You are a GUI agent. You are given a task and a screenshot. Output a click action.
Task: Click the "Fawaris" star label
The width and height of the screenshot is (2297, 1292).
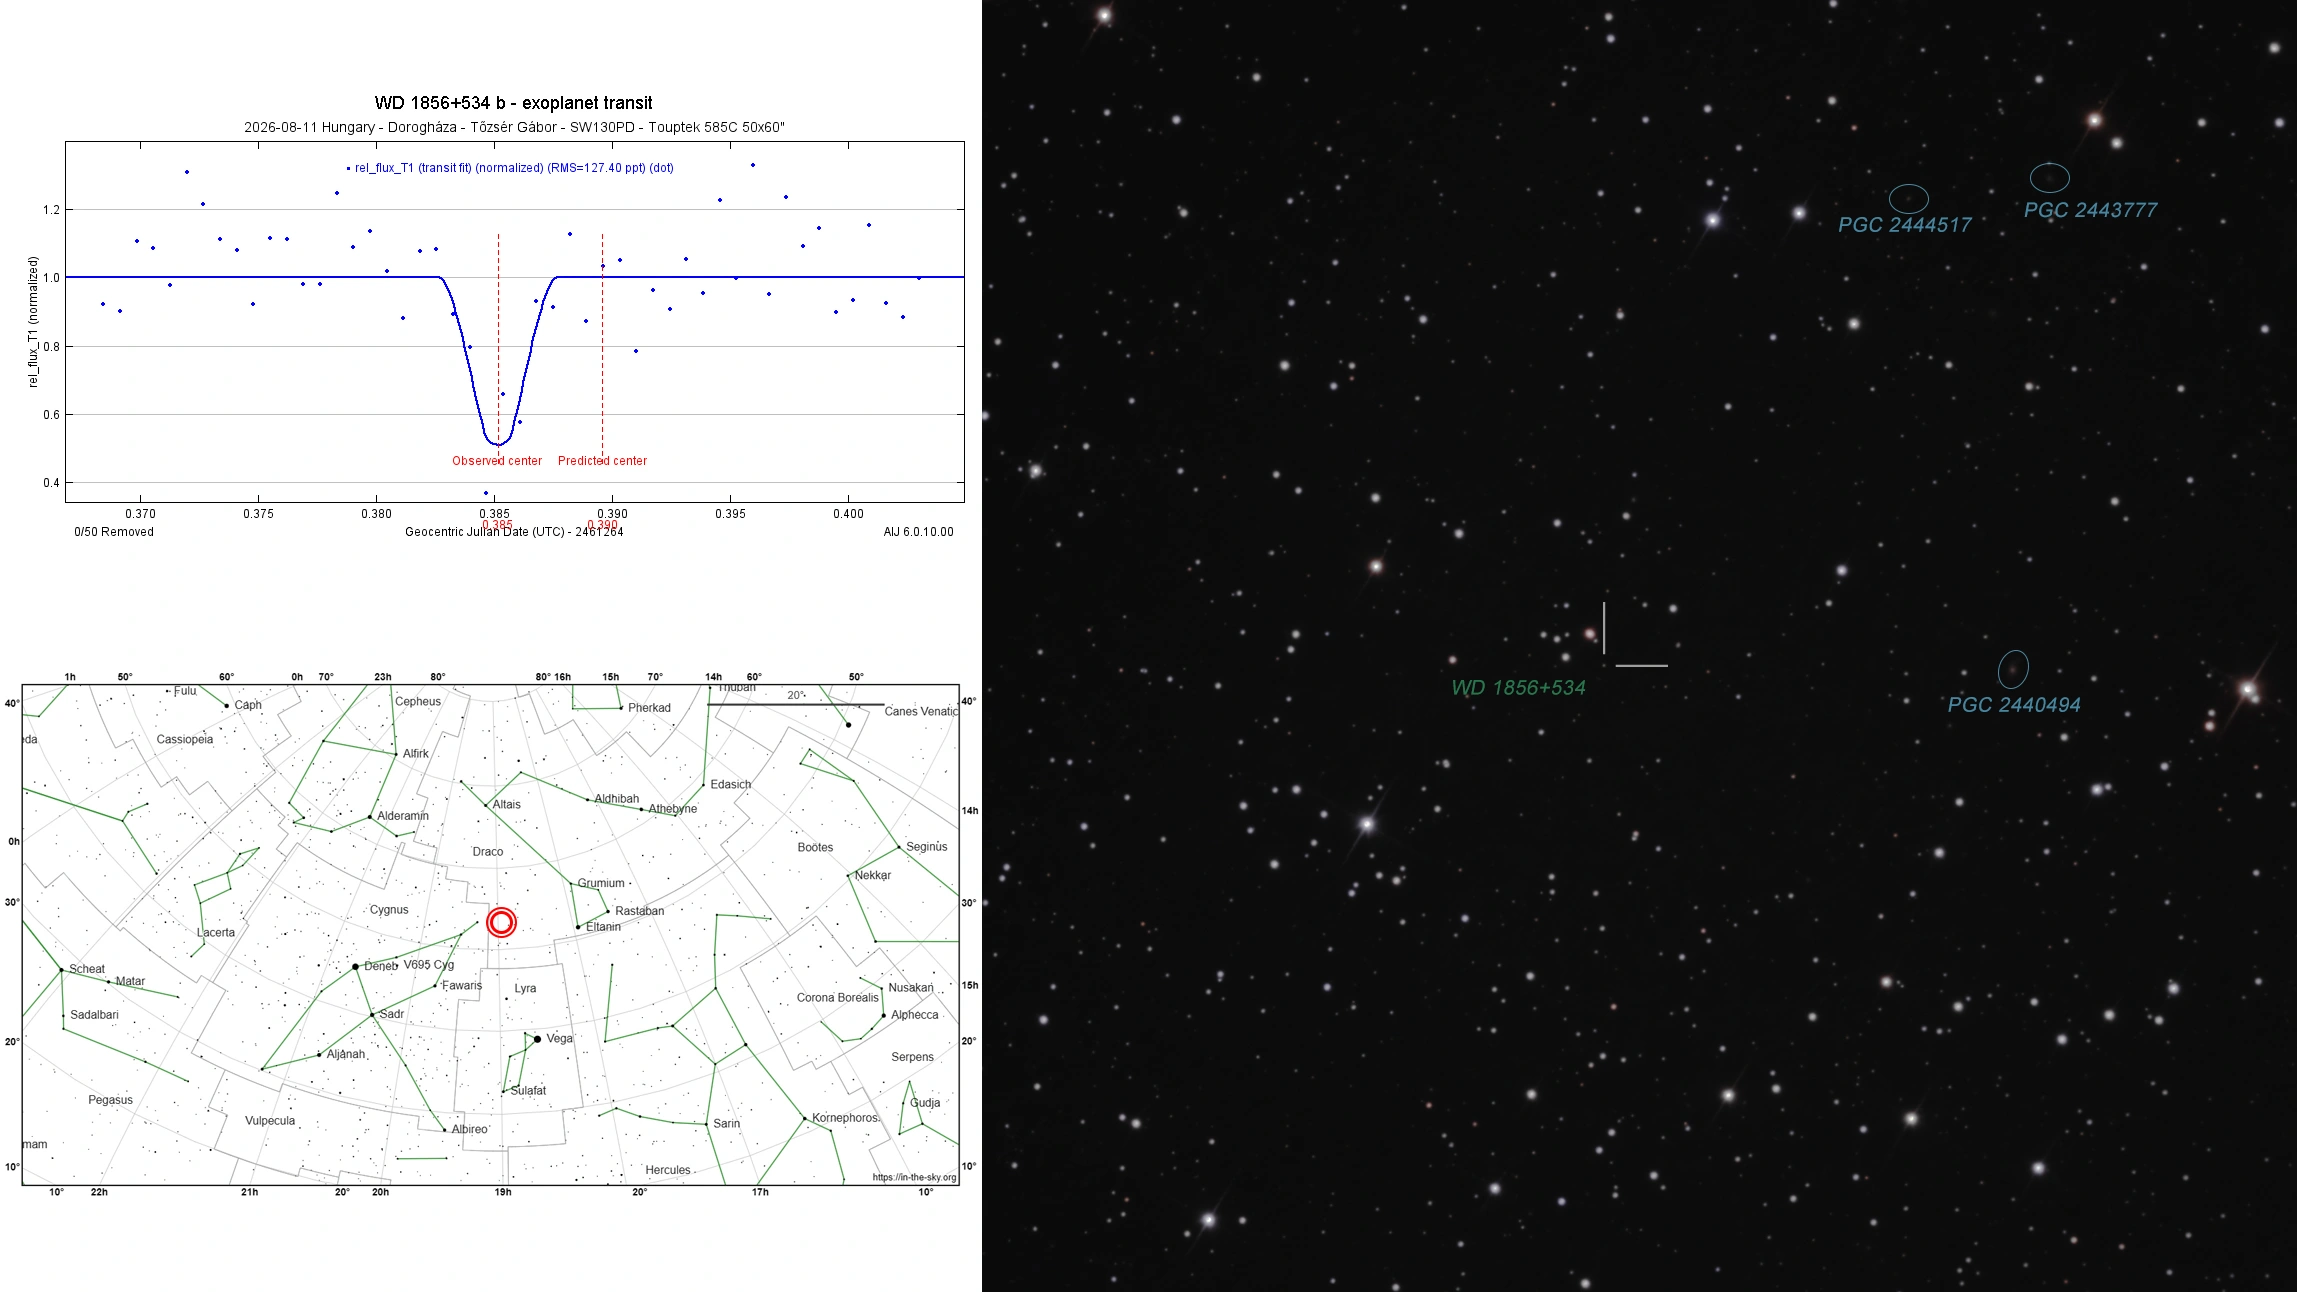(462, 986)
